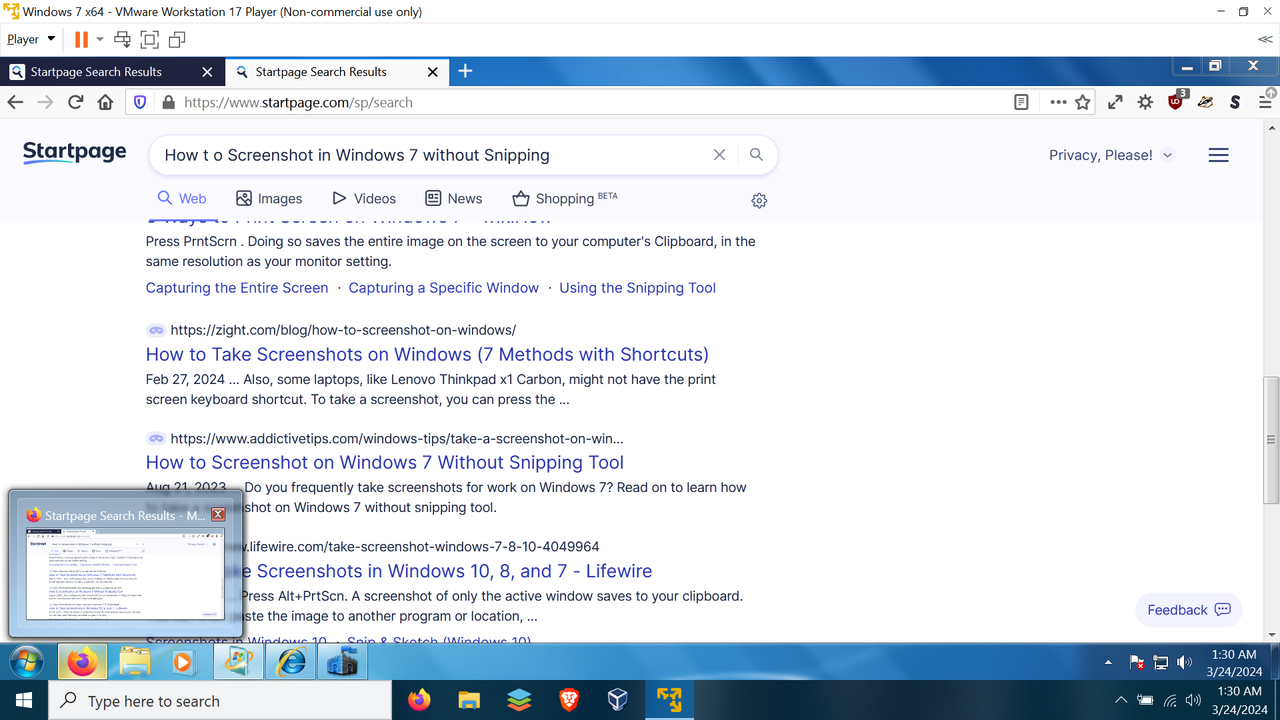Open VirtualBox from the Windows 10 taskbar

617,700
